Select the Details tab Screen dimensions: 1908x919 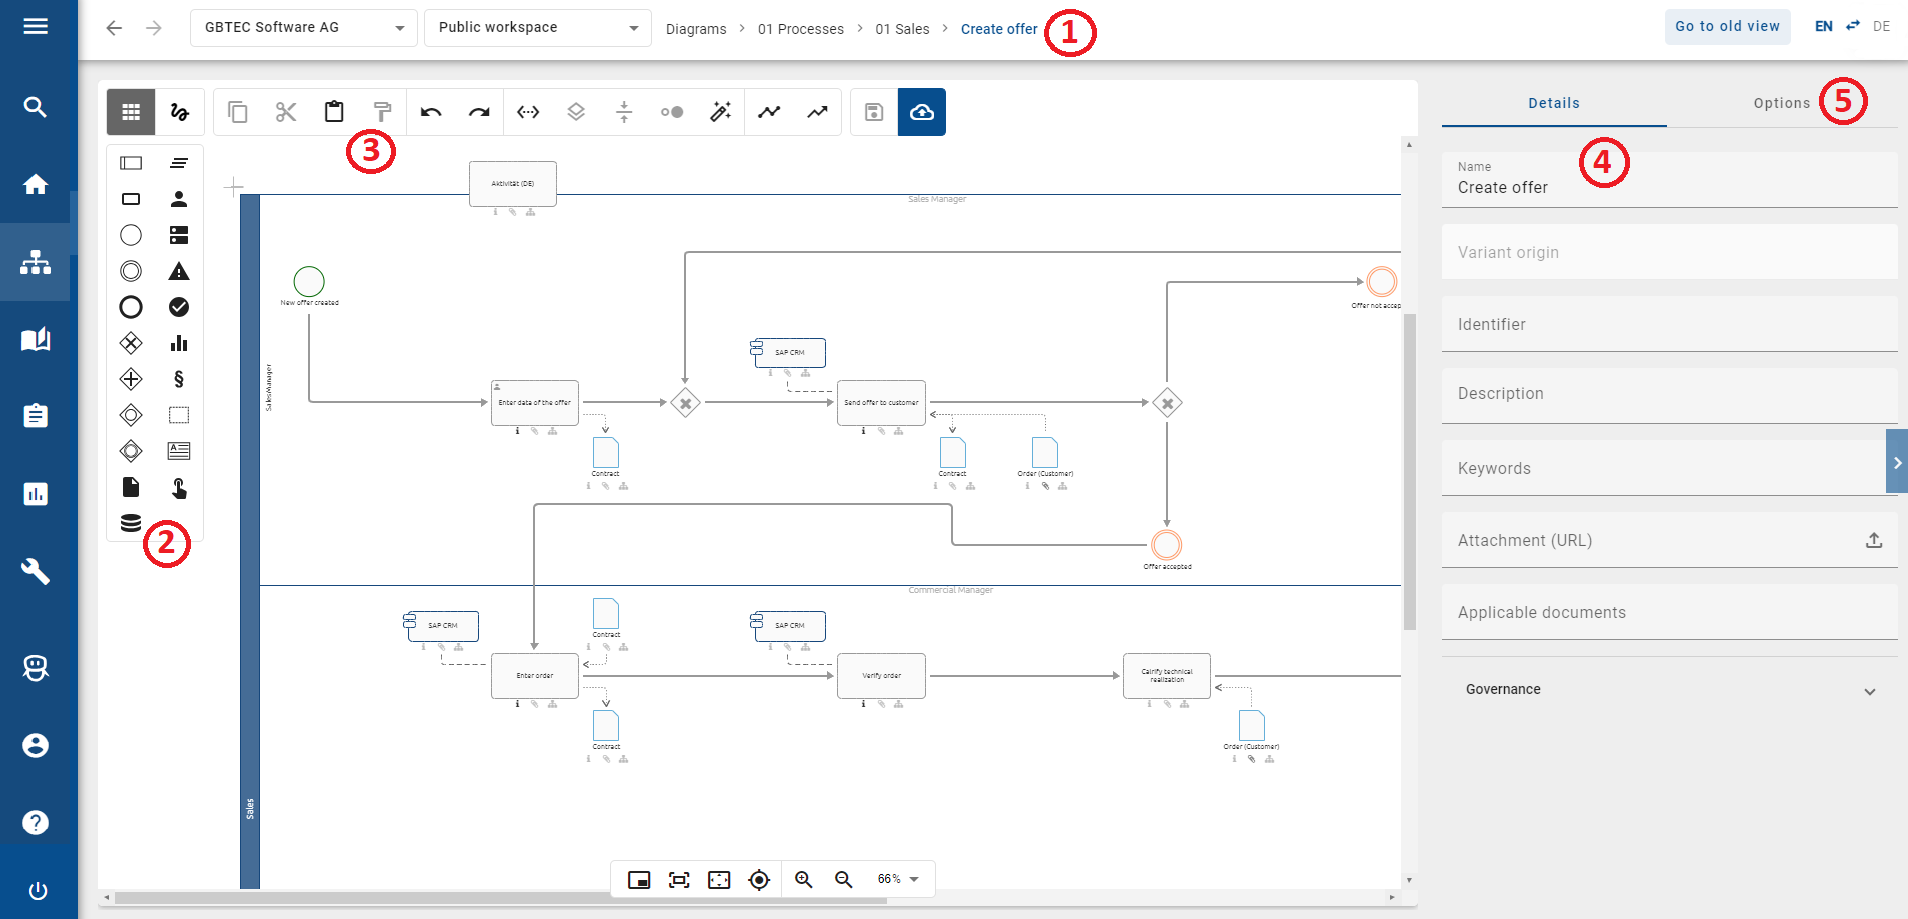[x=1552, y=102]
